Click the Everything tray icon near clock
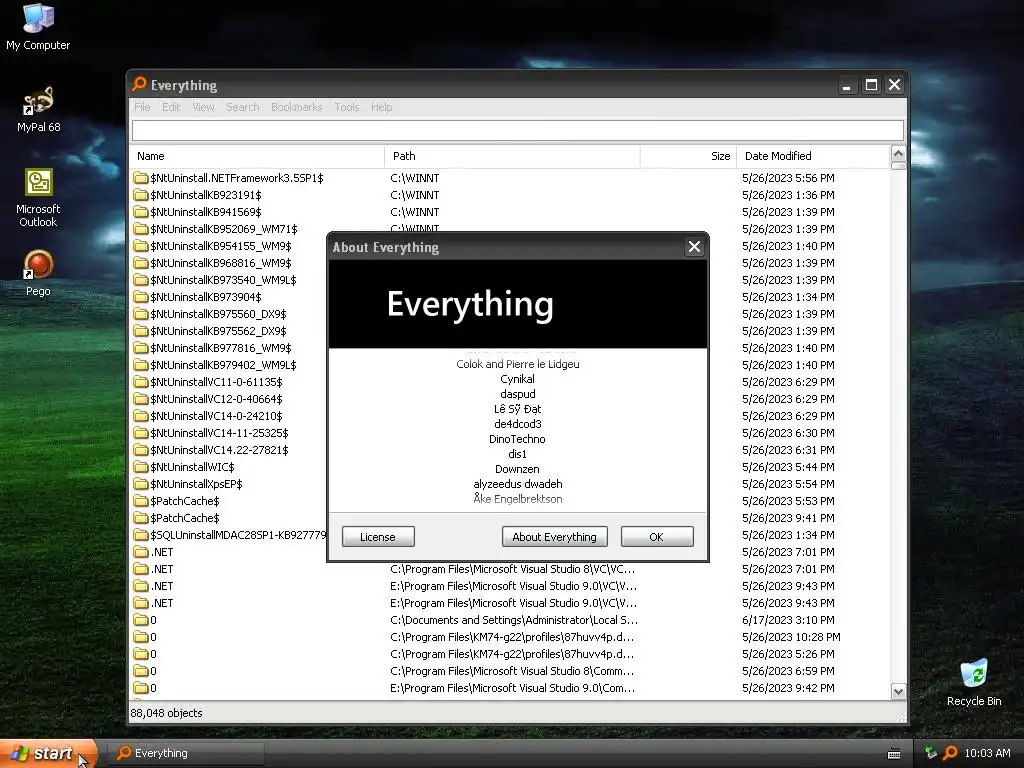Image resolution: width=1024 pixels, height=768 pixels. [x=950, y=753]
